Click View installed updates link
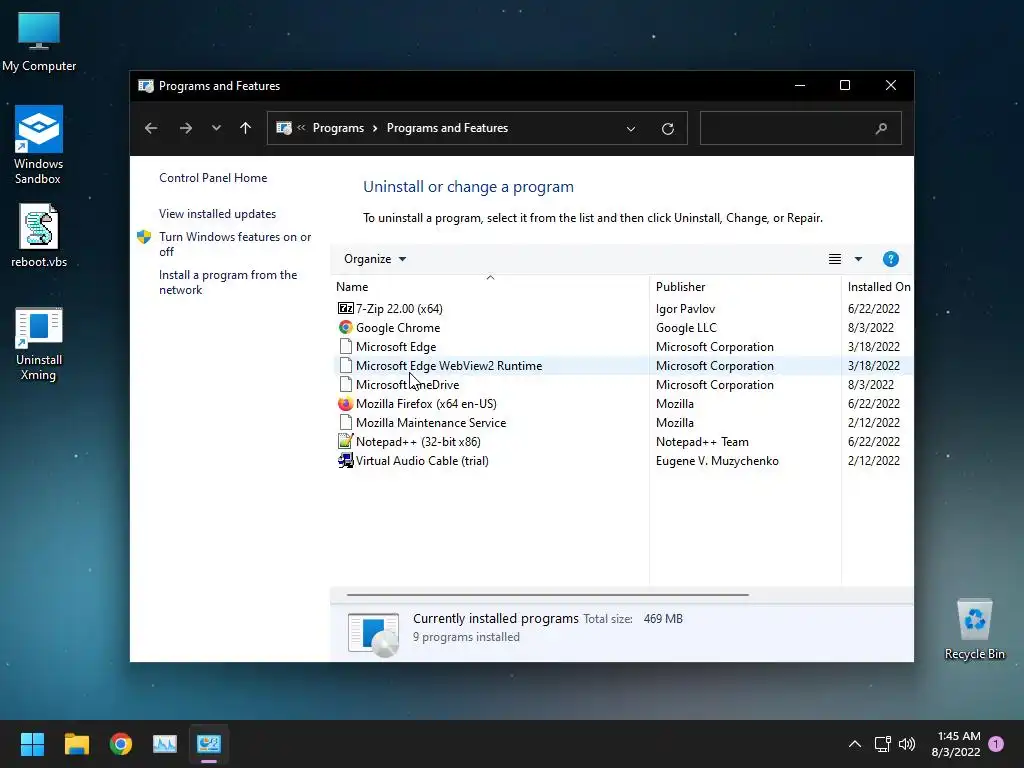The image size is (1024, 768). 217,214
